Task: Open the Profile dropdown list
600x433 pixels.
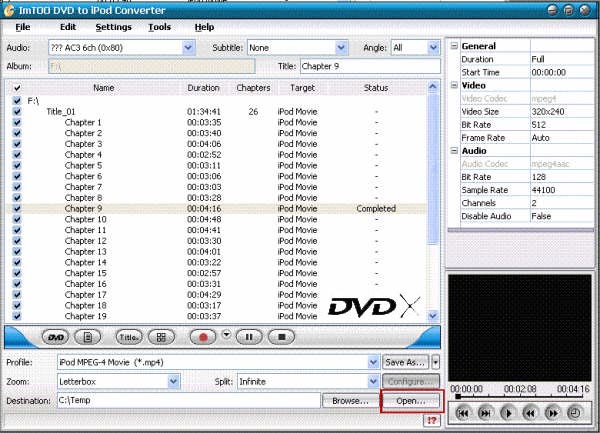Action: click(x=373, y=362)
